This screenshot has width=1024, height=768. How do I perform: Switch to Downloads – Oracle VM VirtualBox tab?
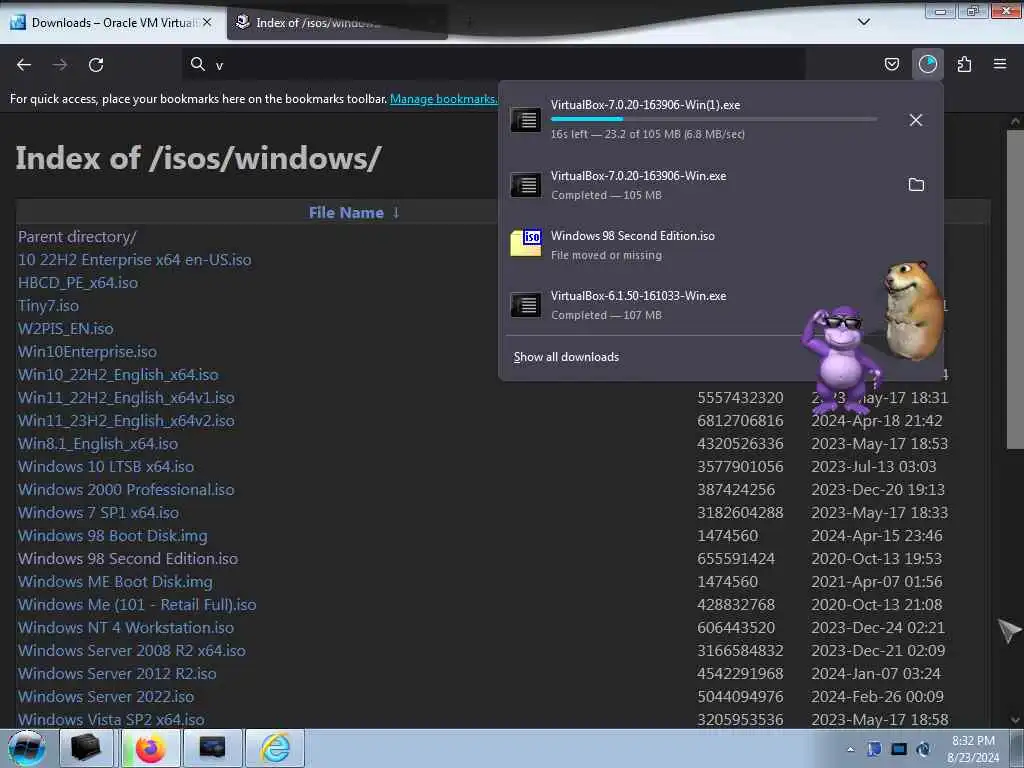coord(112,22)
